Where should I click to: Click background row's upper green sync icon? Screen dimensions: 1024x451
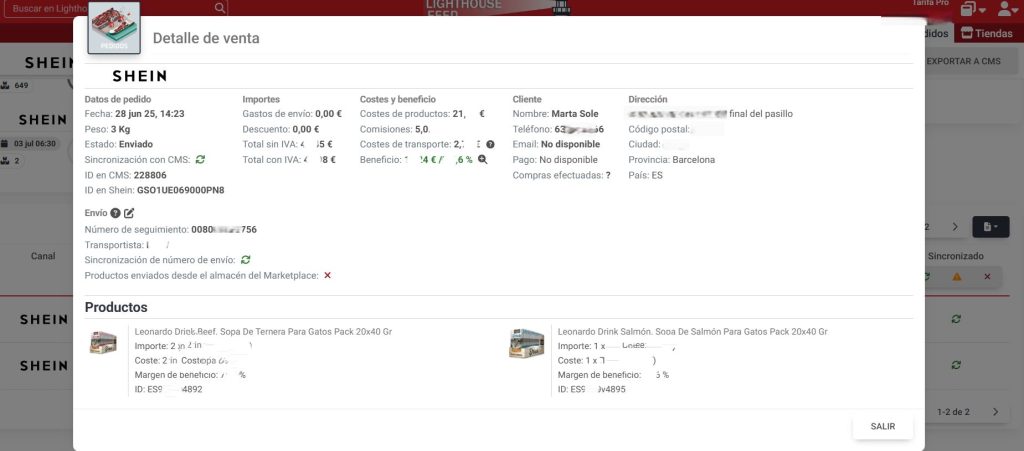[x=956, y=319]
